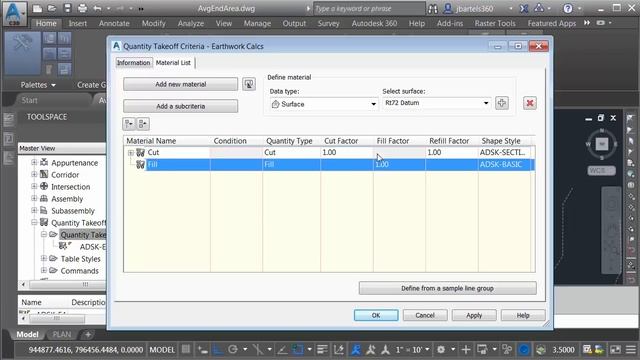
Task: Click the Help button in dialog
Action: (523, 315)
